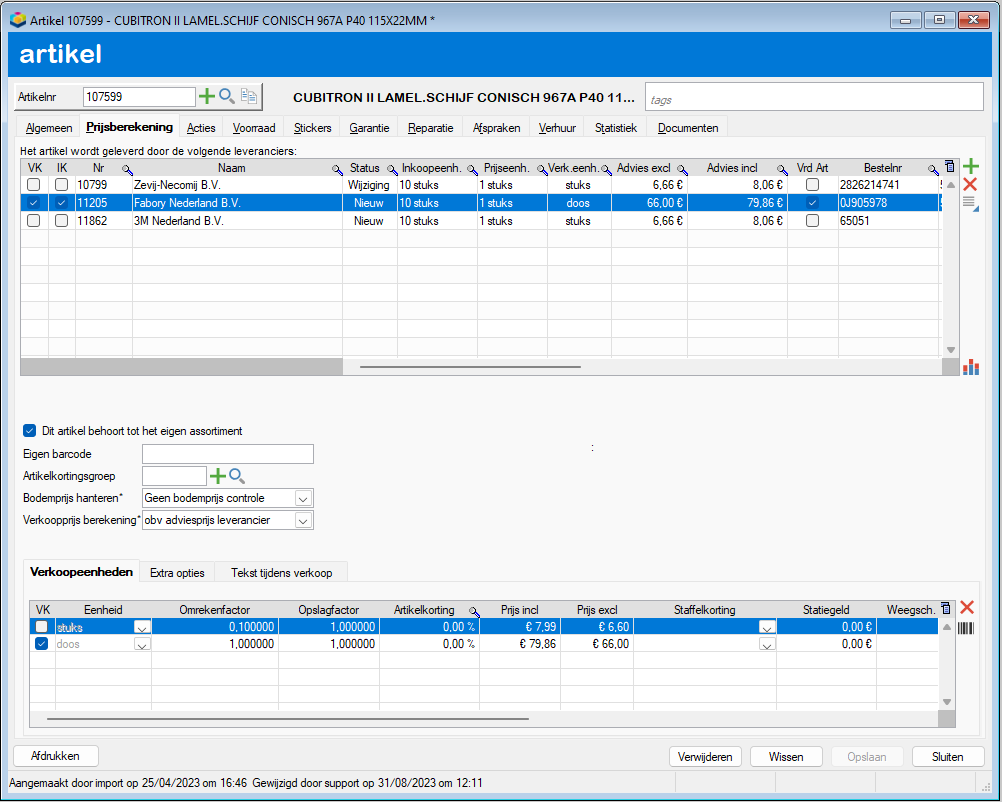Click the Afdrukken button
The height and width of the screenshot is (802, 1002).
click(x=56, y=756)
